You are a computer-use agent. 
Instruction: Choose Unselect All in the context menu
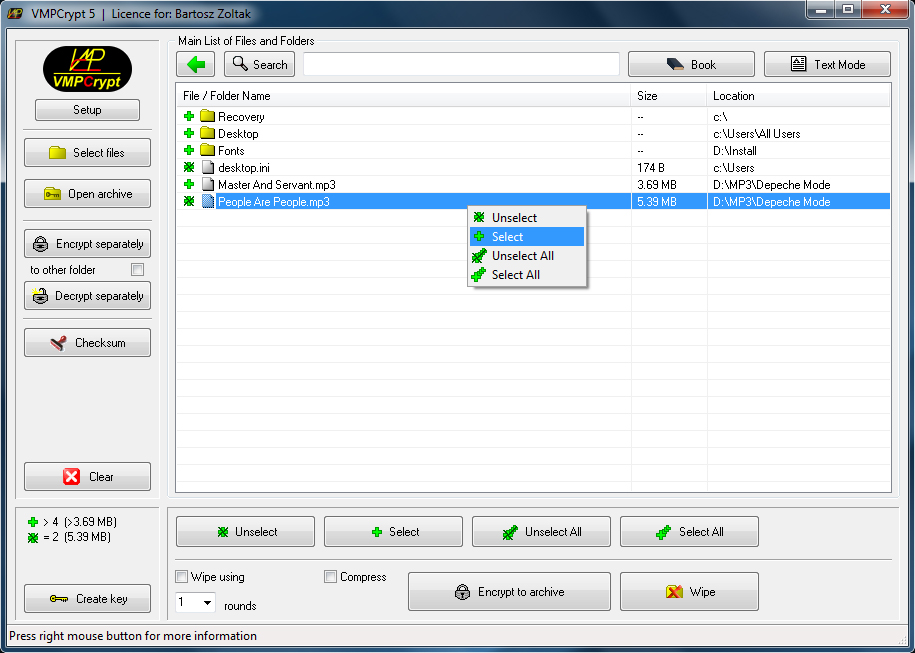[527, 256]
